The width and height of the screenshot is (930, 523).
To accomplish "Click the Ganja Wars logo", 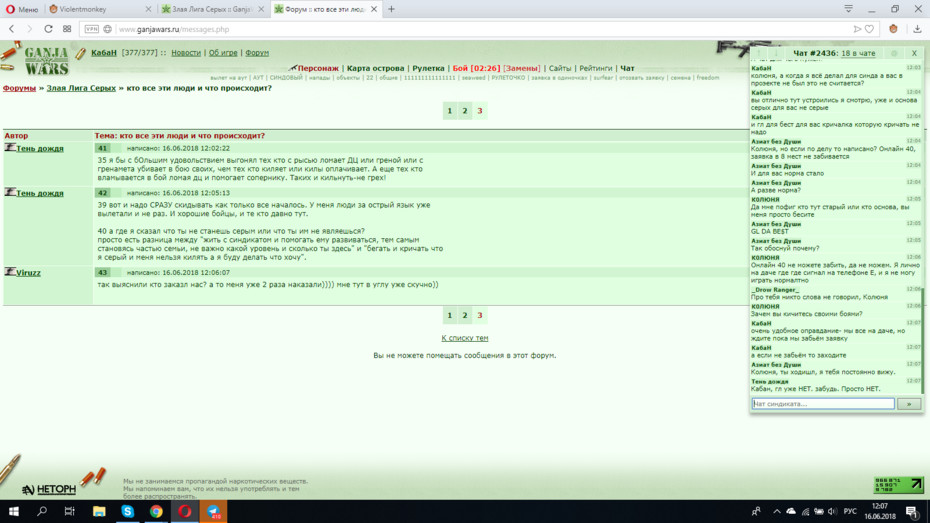I will (x=46, y=60).
